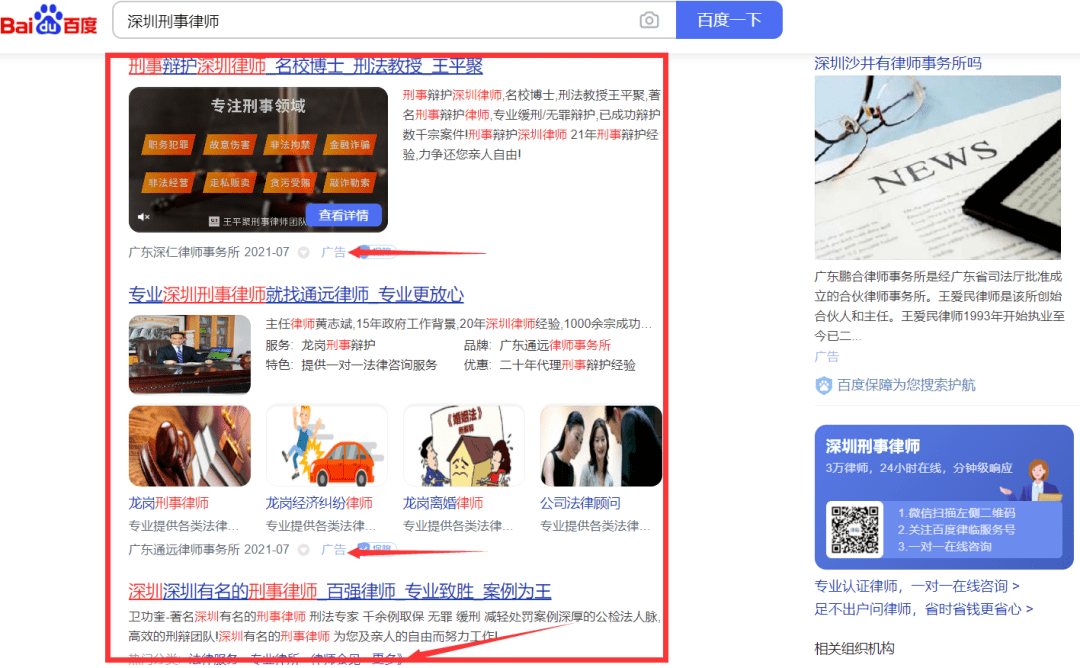Click the 广告 label under the 广东鹏合 description

tap(827, 357)
